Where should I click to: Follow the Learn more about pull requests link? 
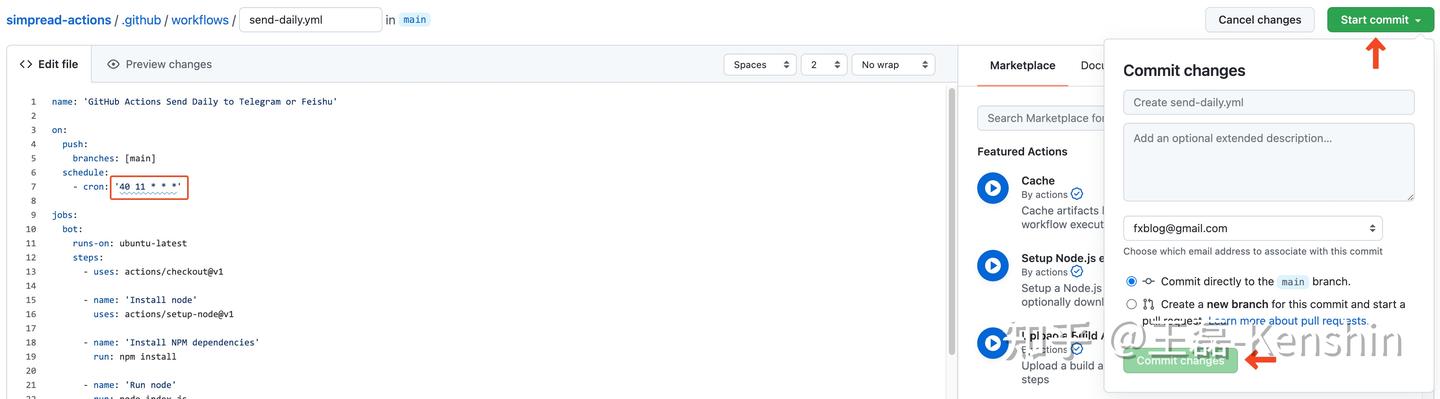pos(1288,321)
